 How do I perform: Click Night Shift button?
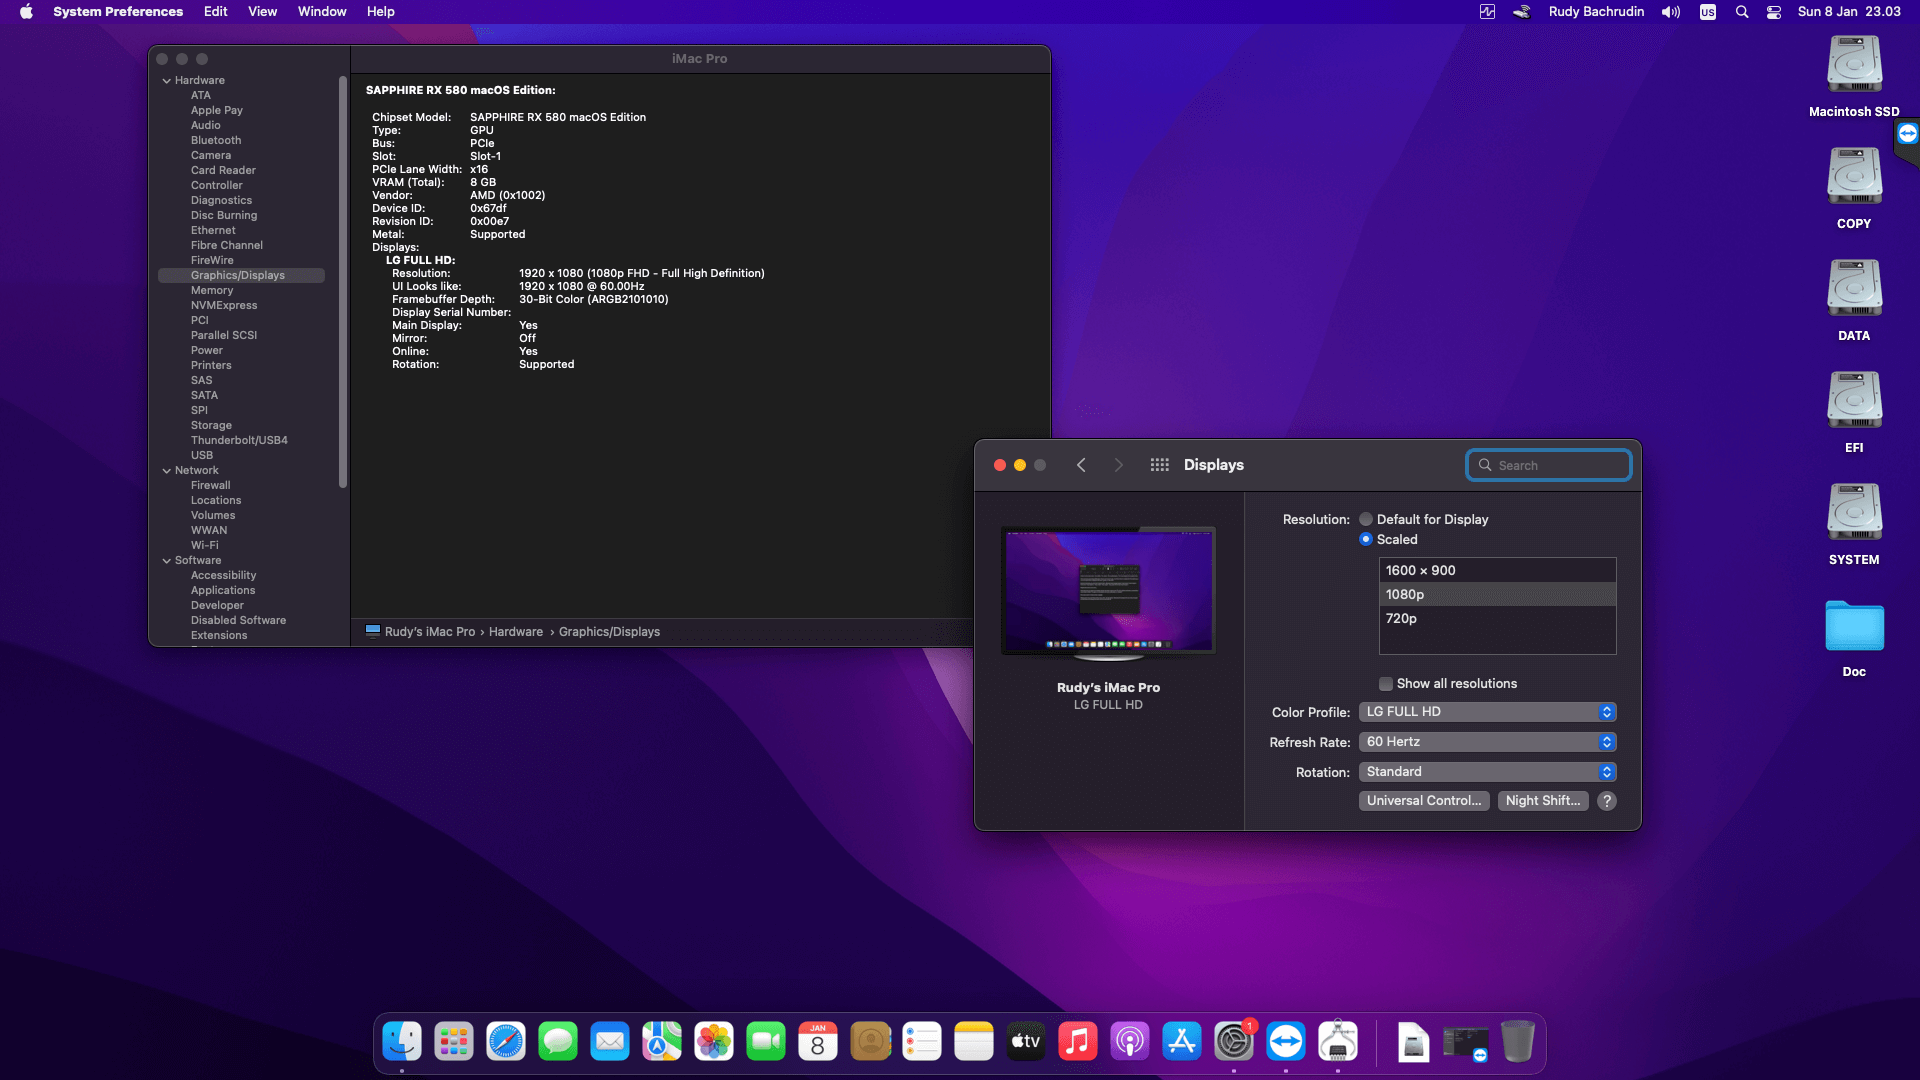1543,801
